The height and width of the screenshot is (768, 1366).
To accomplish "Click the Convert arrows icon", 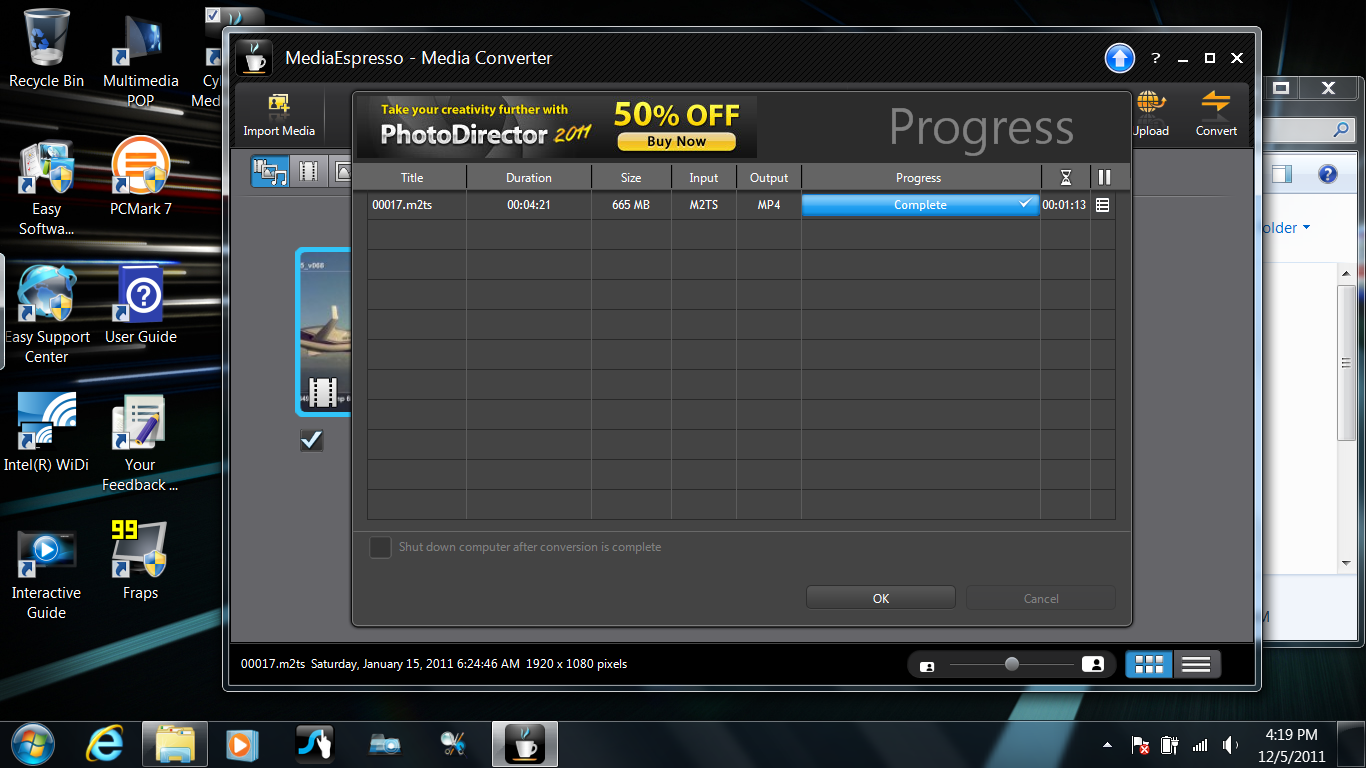I will 1216,102.
